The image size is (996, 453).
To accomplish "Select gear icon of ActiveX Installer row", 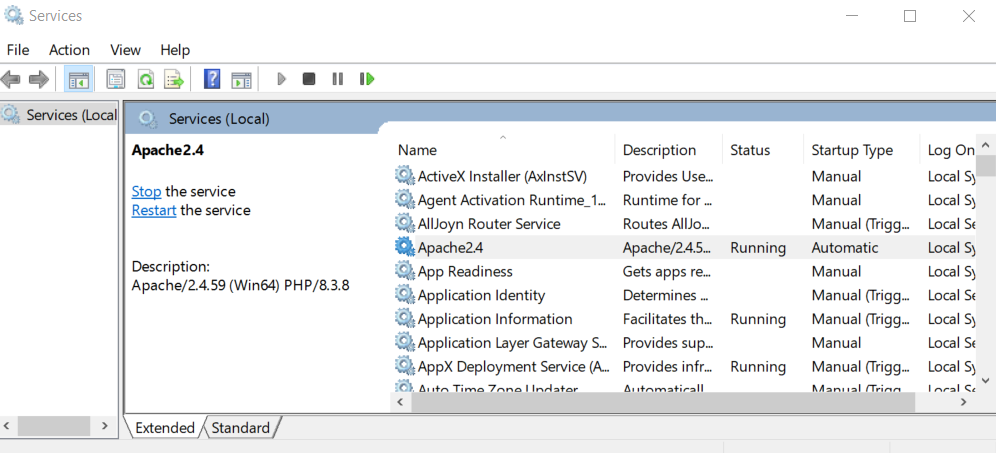I will (404, 176).
